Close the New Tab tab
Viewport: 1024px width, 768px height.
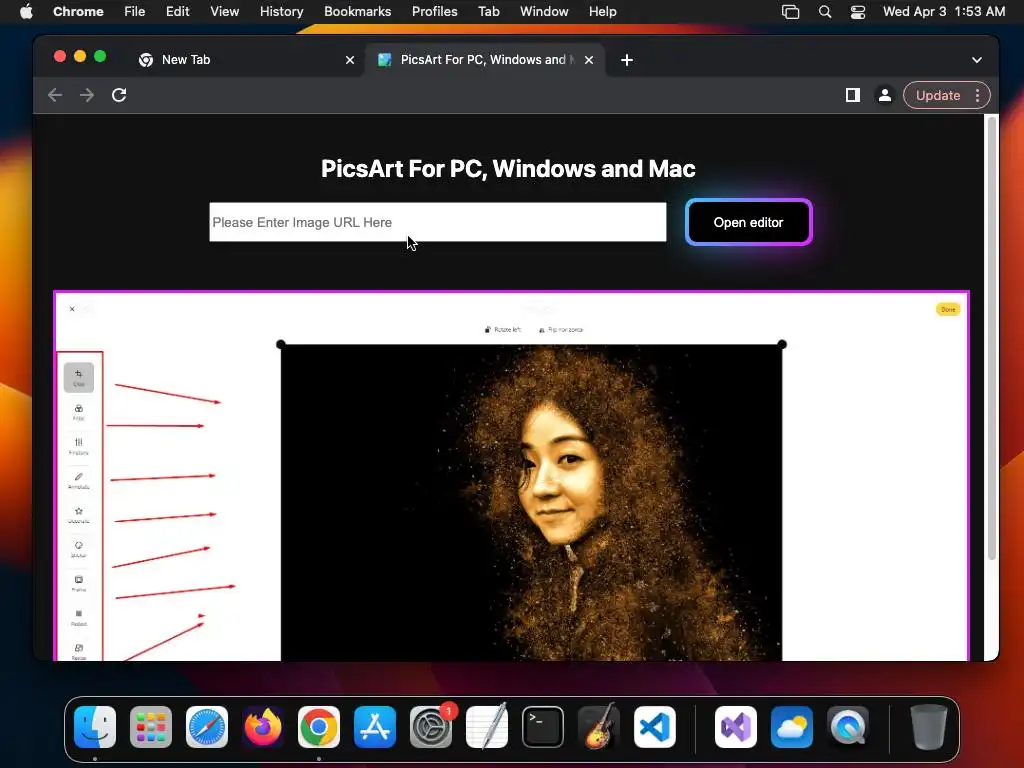tap(350, 60)
